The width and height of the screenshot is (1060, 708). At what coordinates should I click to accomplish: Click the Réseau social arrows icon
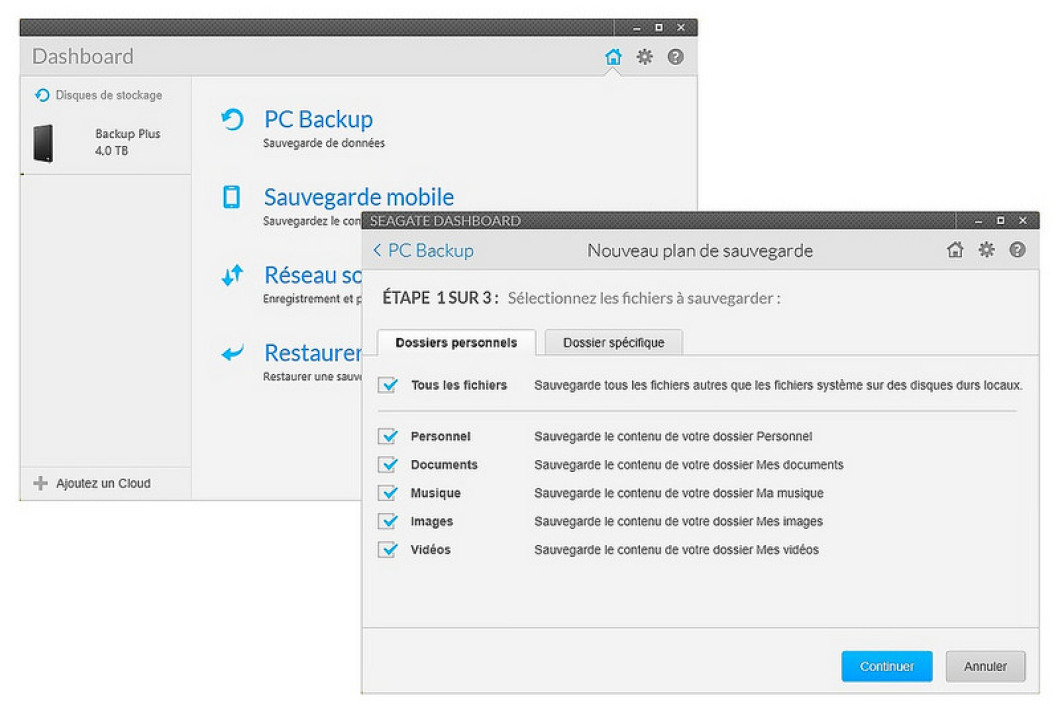(x=233, y=275)
